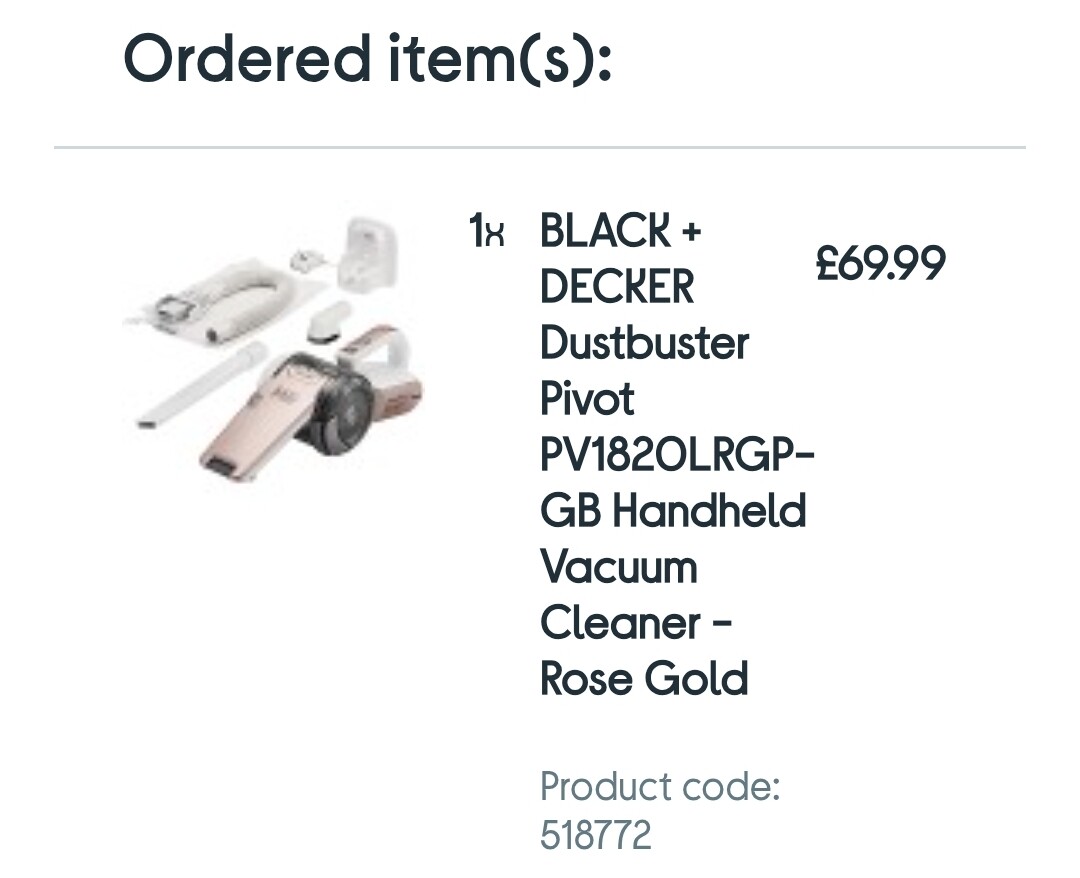The image size is (1080, 878).
Task: Click the "Product code:" label
Action: (660, 787)
